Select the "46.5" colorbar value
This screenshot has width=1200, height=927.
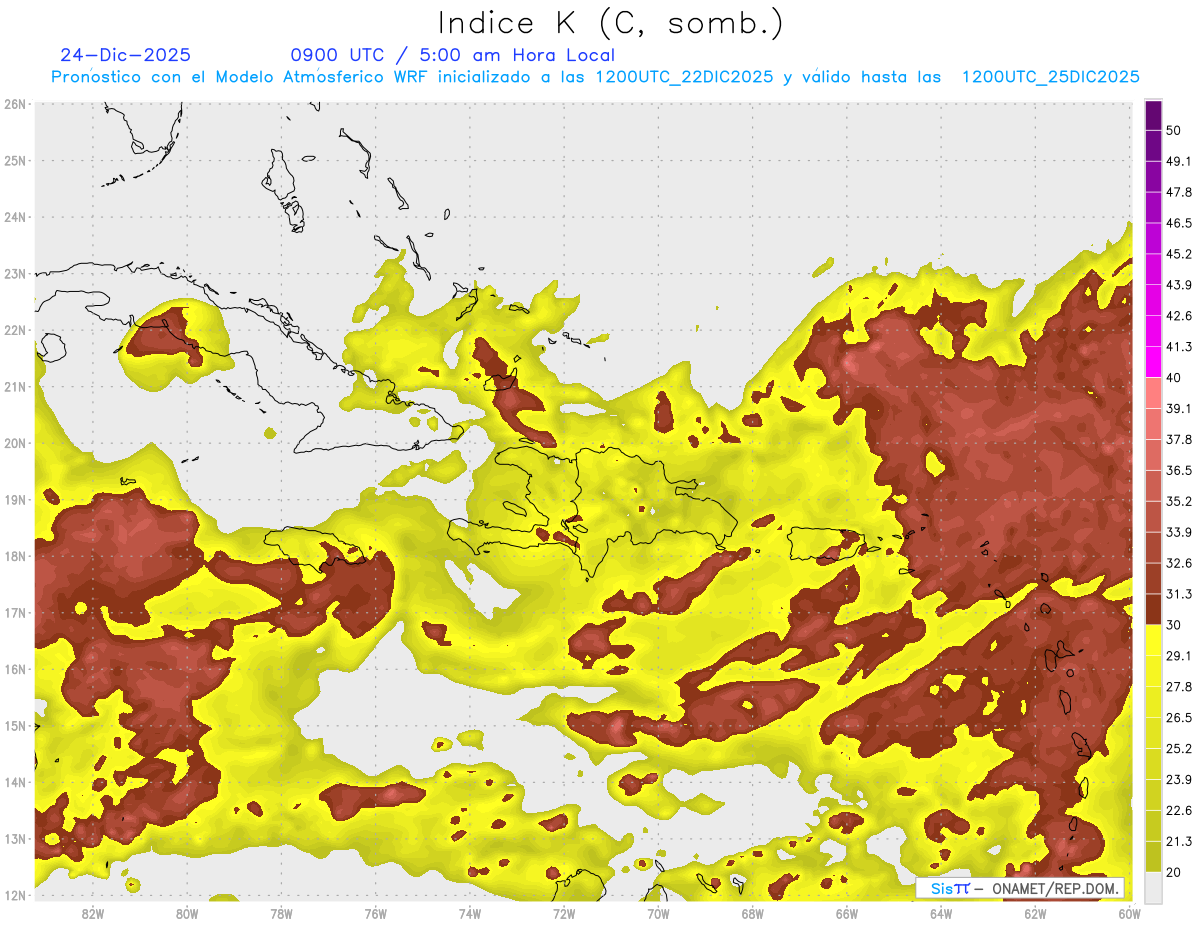click(x=1179, y=223)
